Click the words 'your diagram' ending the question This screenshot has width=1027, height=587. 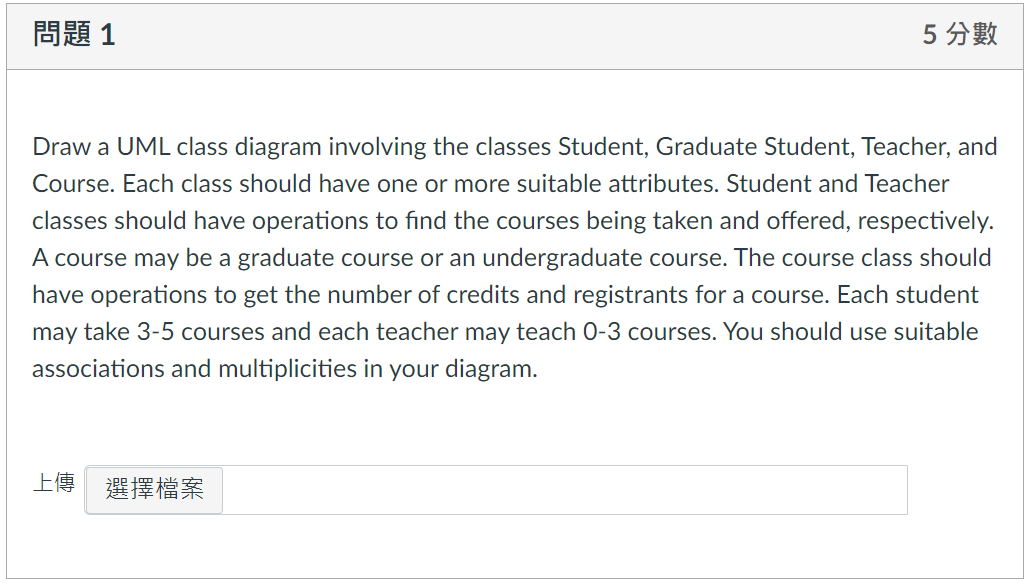point(463,369)
